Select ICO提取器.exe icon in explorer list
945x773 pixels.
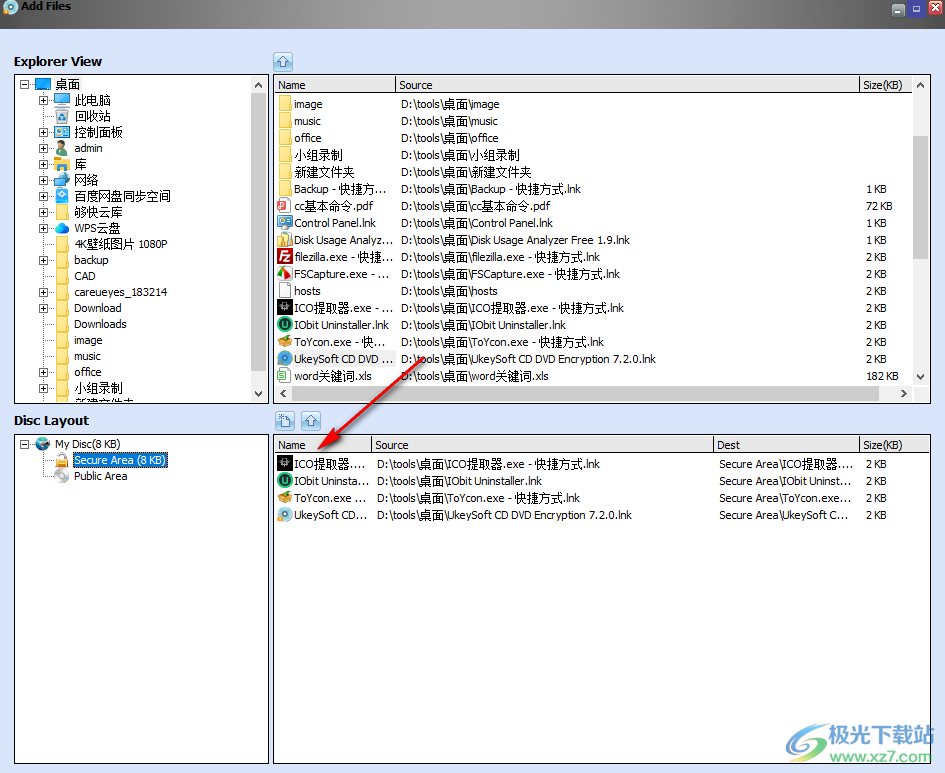[x=284, y=308]
